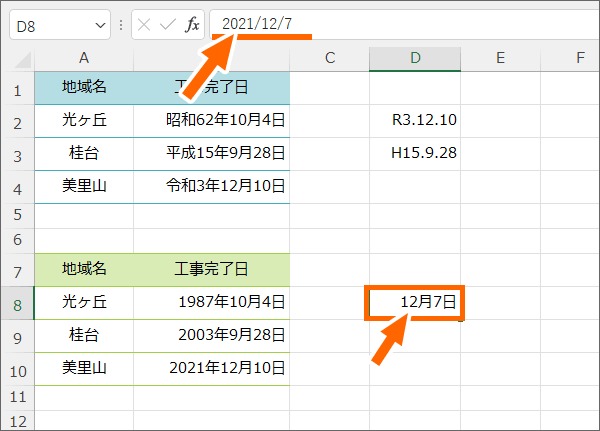The width and height of the screenshot is (600, 431).
Task: Select the 光ヶ丘 cell in row 2
Action: click(x=84, y=121)
